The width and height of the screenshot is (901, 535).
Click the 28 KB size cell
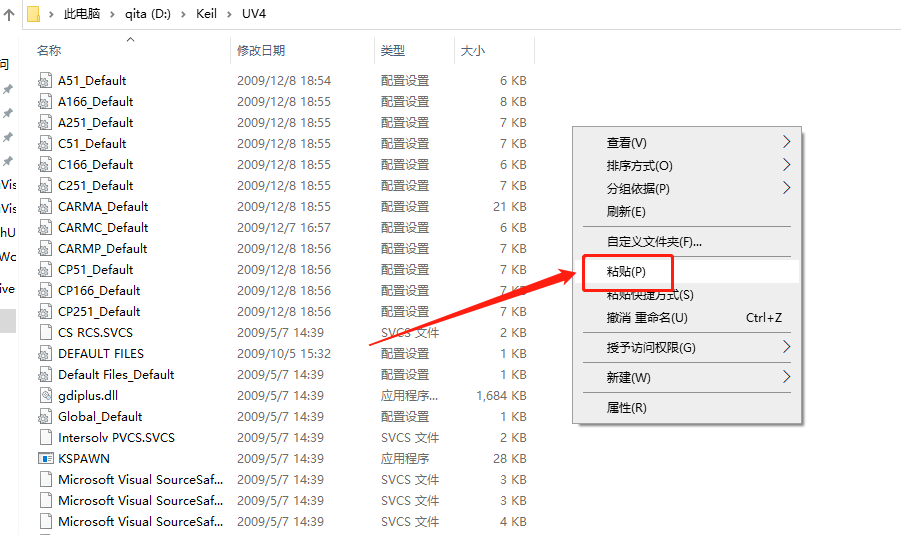click(x=510, y=459)
